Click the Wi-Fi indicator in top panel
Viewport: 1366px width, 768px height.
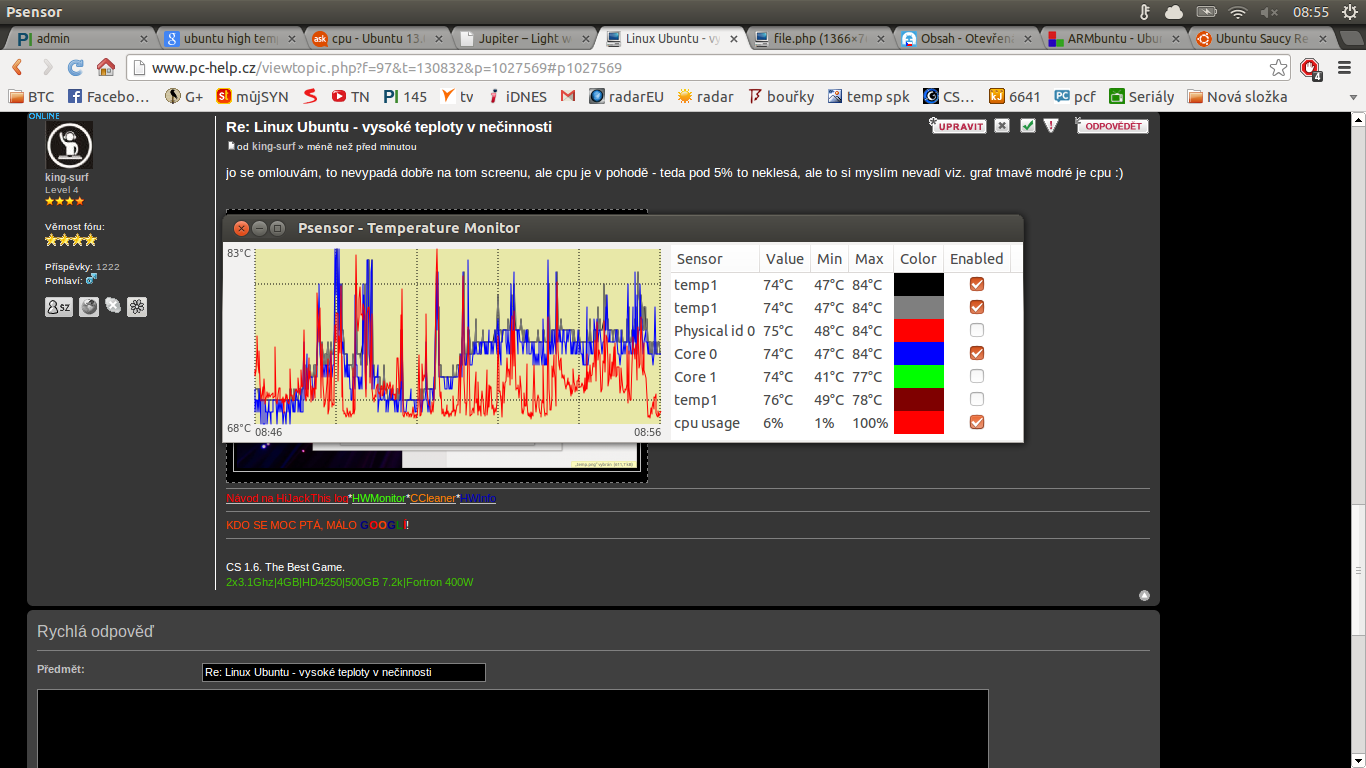[1238, 12]
